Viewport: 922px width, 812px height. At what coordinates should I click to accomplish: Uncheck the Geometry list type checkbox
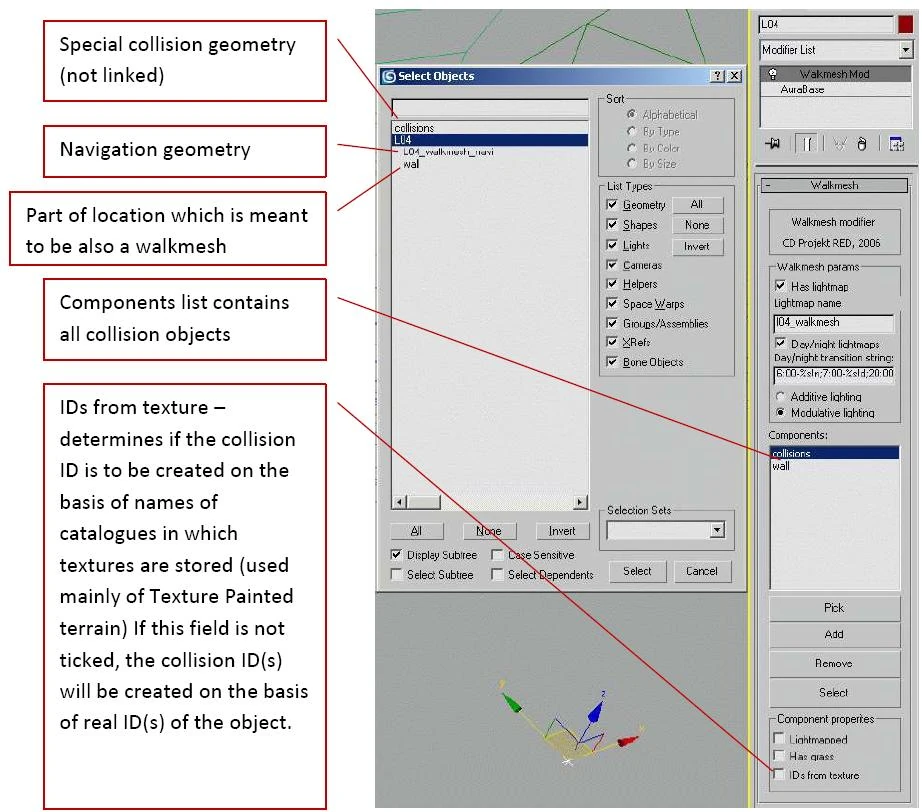coord(612,205)
